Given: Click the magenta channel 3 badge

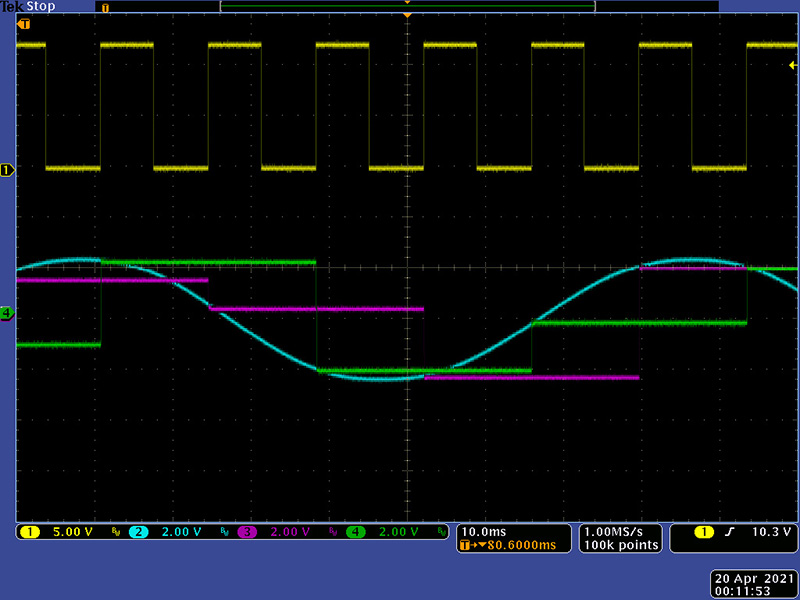Looking at the screenshot, I should [246, 532].
